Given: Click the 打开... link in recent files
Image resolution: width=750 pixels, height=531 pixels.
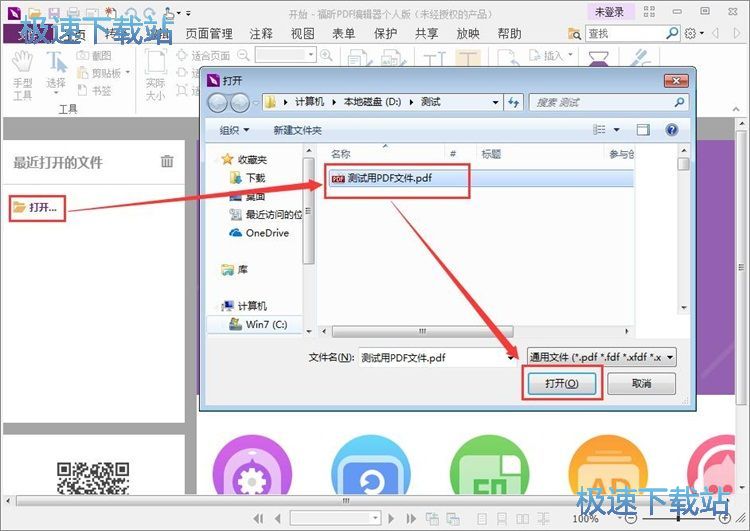Looking at the screenshot, I should click(x=36, y=208).
